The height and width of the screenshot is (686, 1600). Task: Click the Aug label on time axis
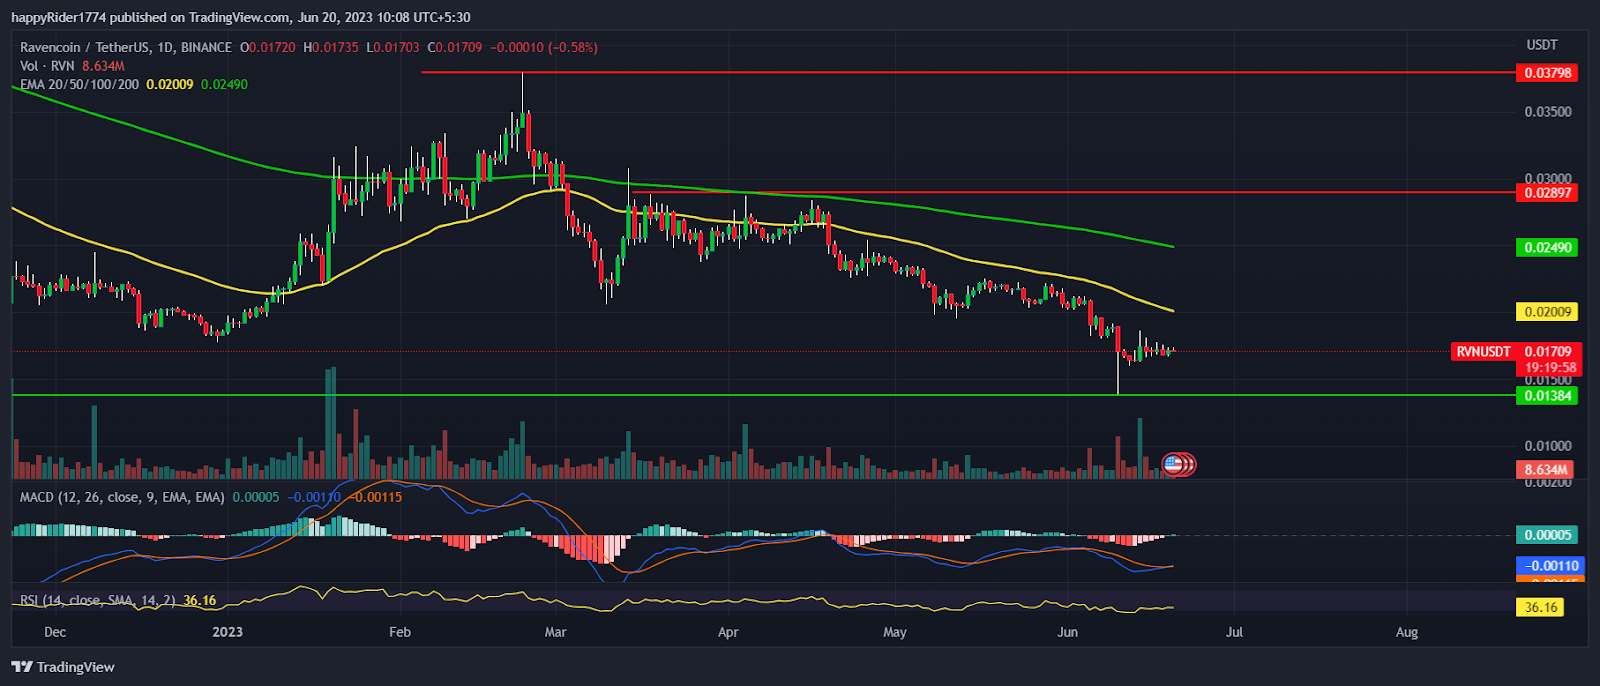tap(1407, 632)
